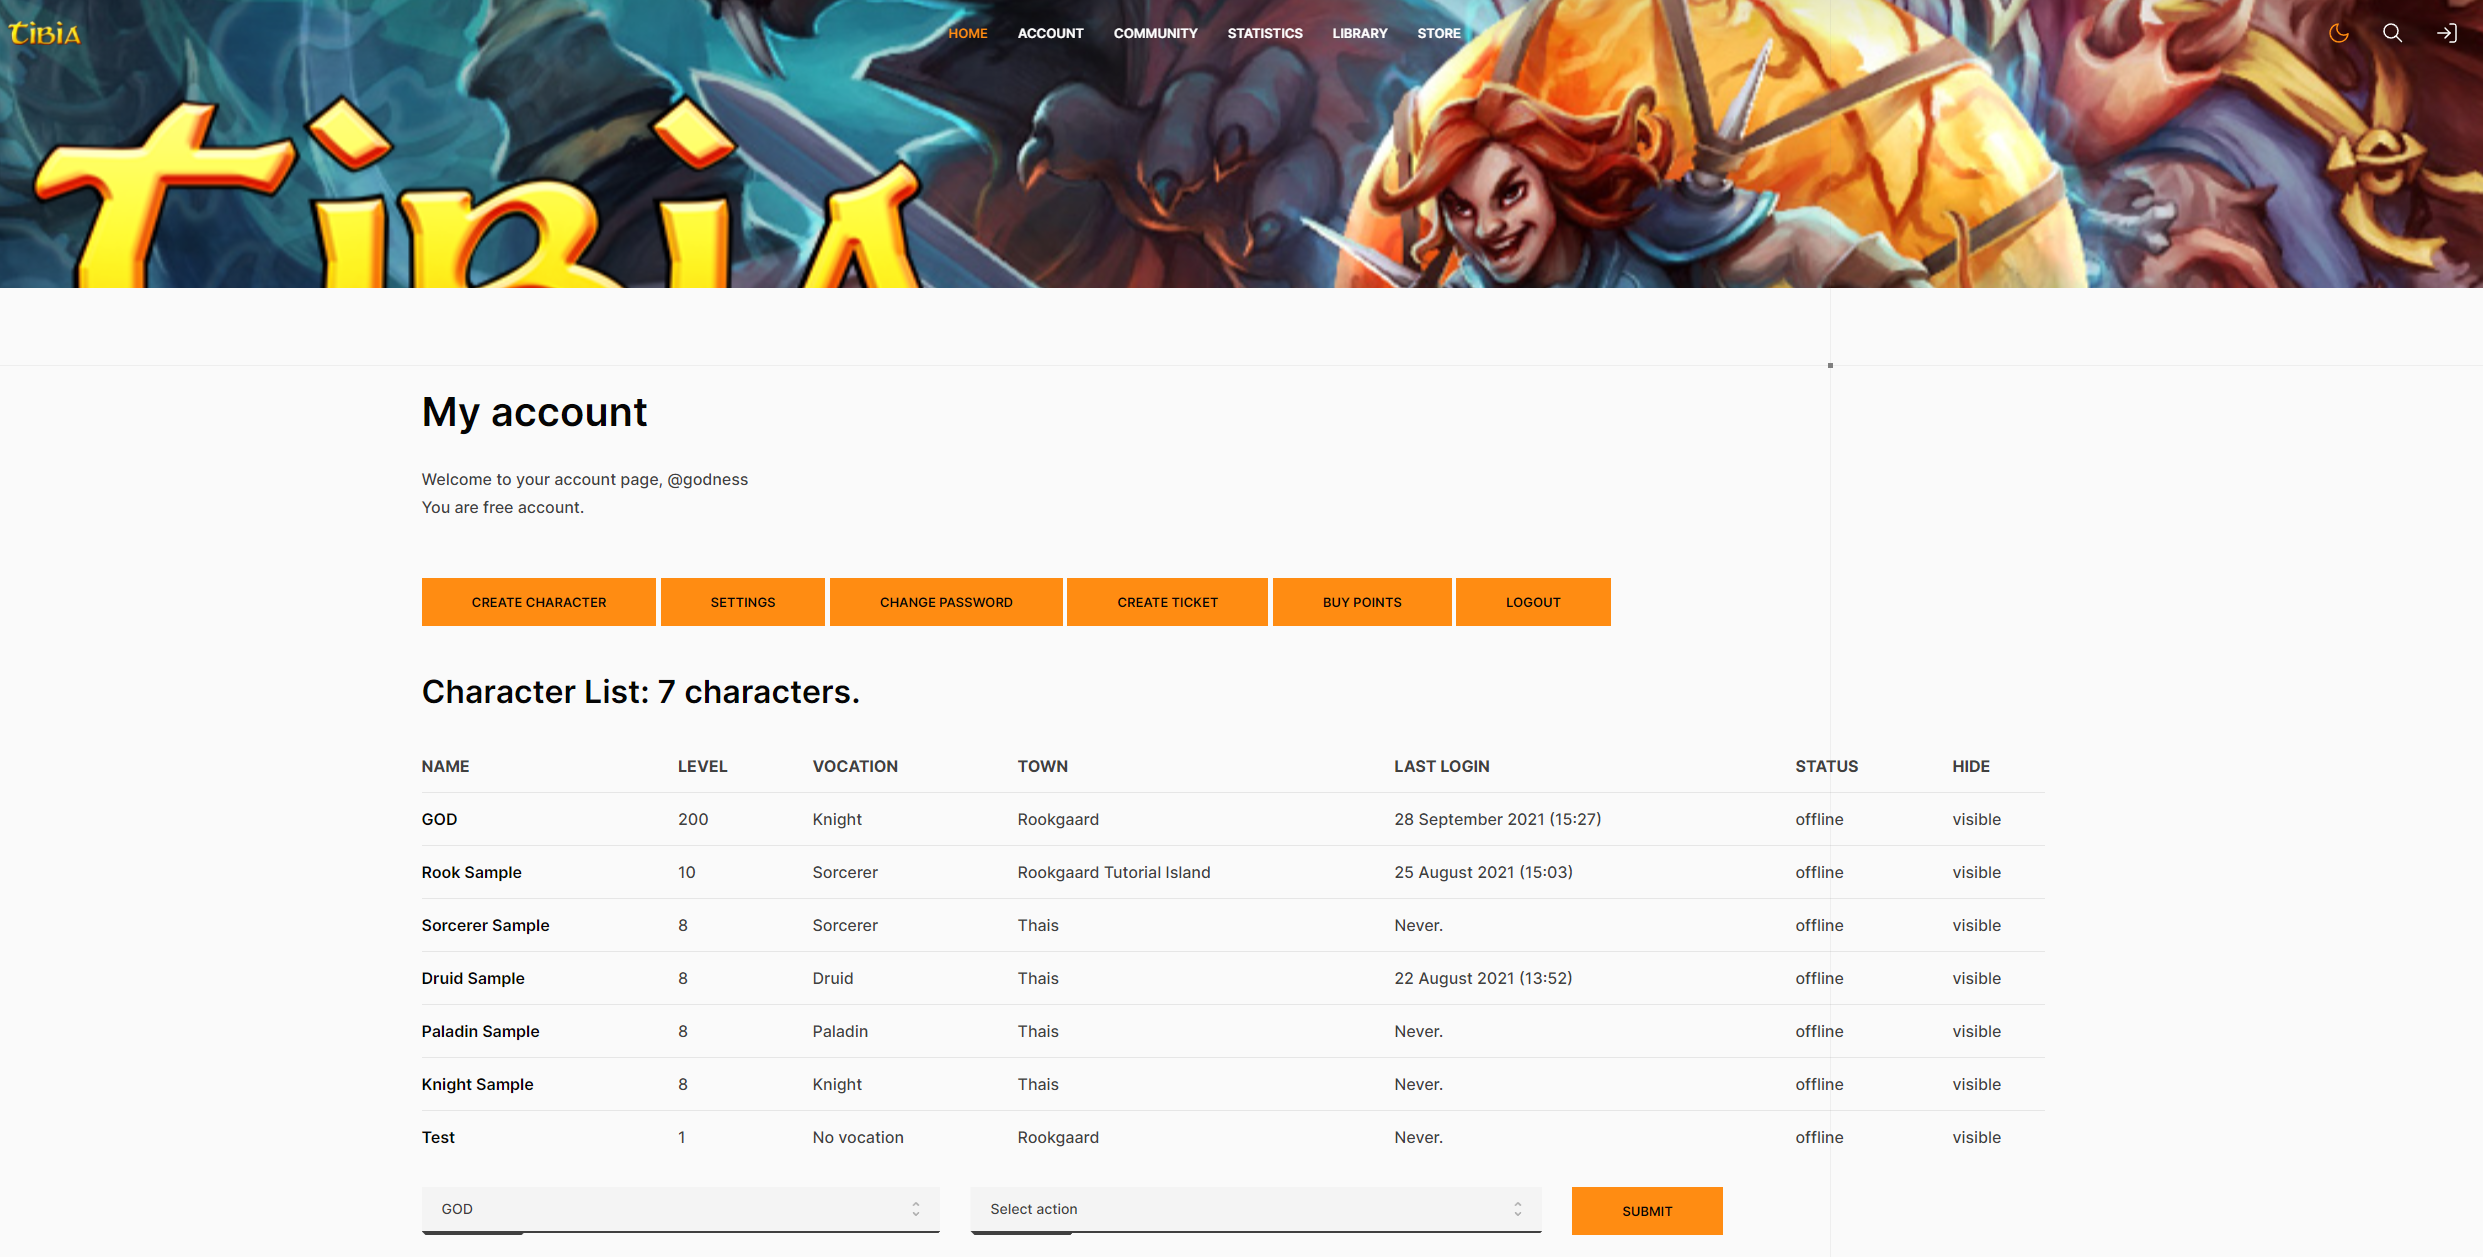Click the Create Ticket button
The image size is (2483, 1257).
[1168, 602]
